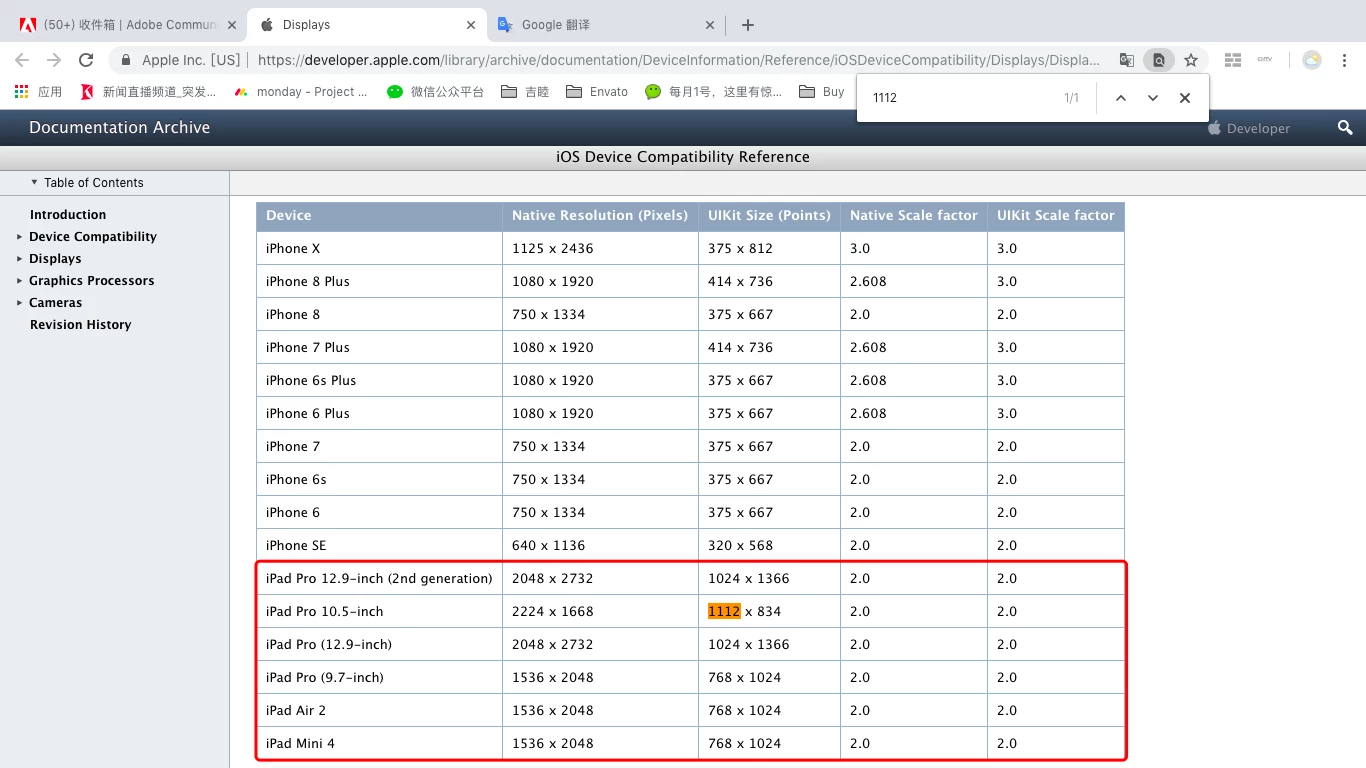The image size is (1366, 768).
Task: Expand the Cameras section arrow
Action: (x=19, y=303)
